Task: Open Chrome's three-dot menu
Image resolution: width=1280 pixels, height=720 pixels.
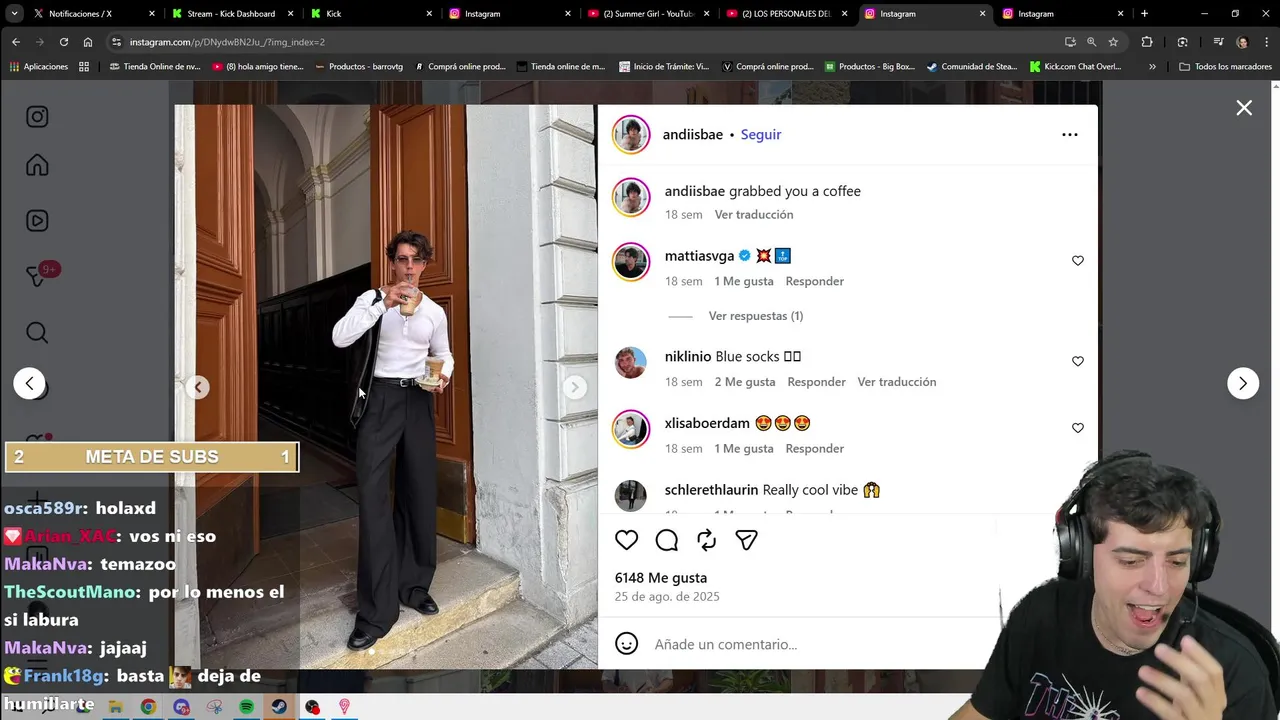Action: coord(1266,42)
